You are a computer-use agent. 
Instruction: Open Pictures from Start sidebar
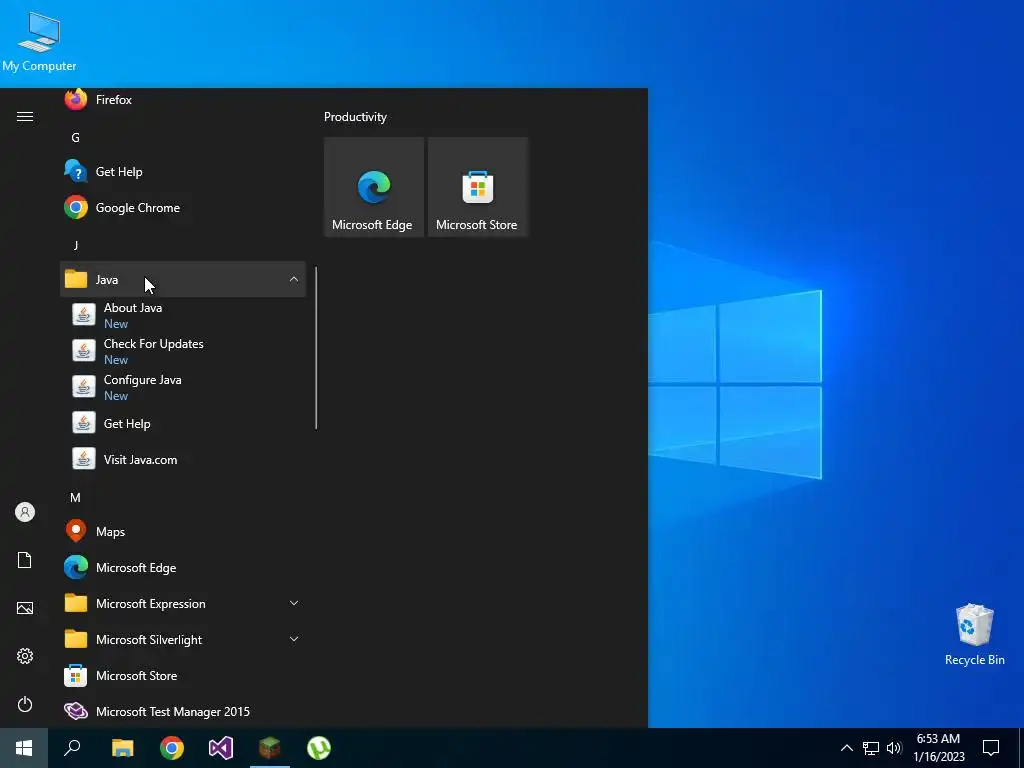25,608
